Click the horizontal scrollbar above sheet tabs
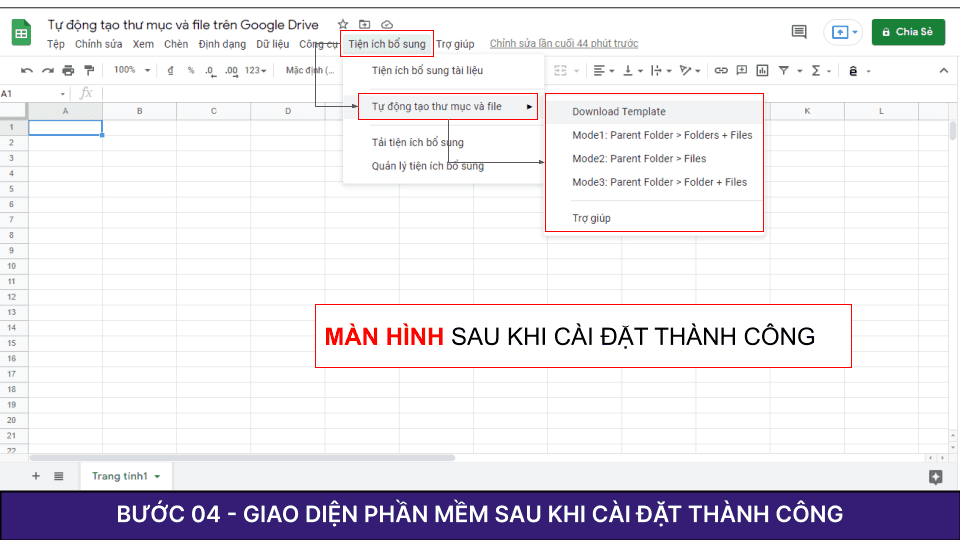The image size is (960, 540). (x=240, y=458)
